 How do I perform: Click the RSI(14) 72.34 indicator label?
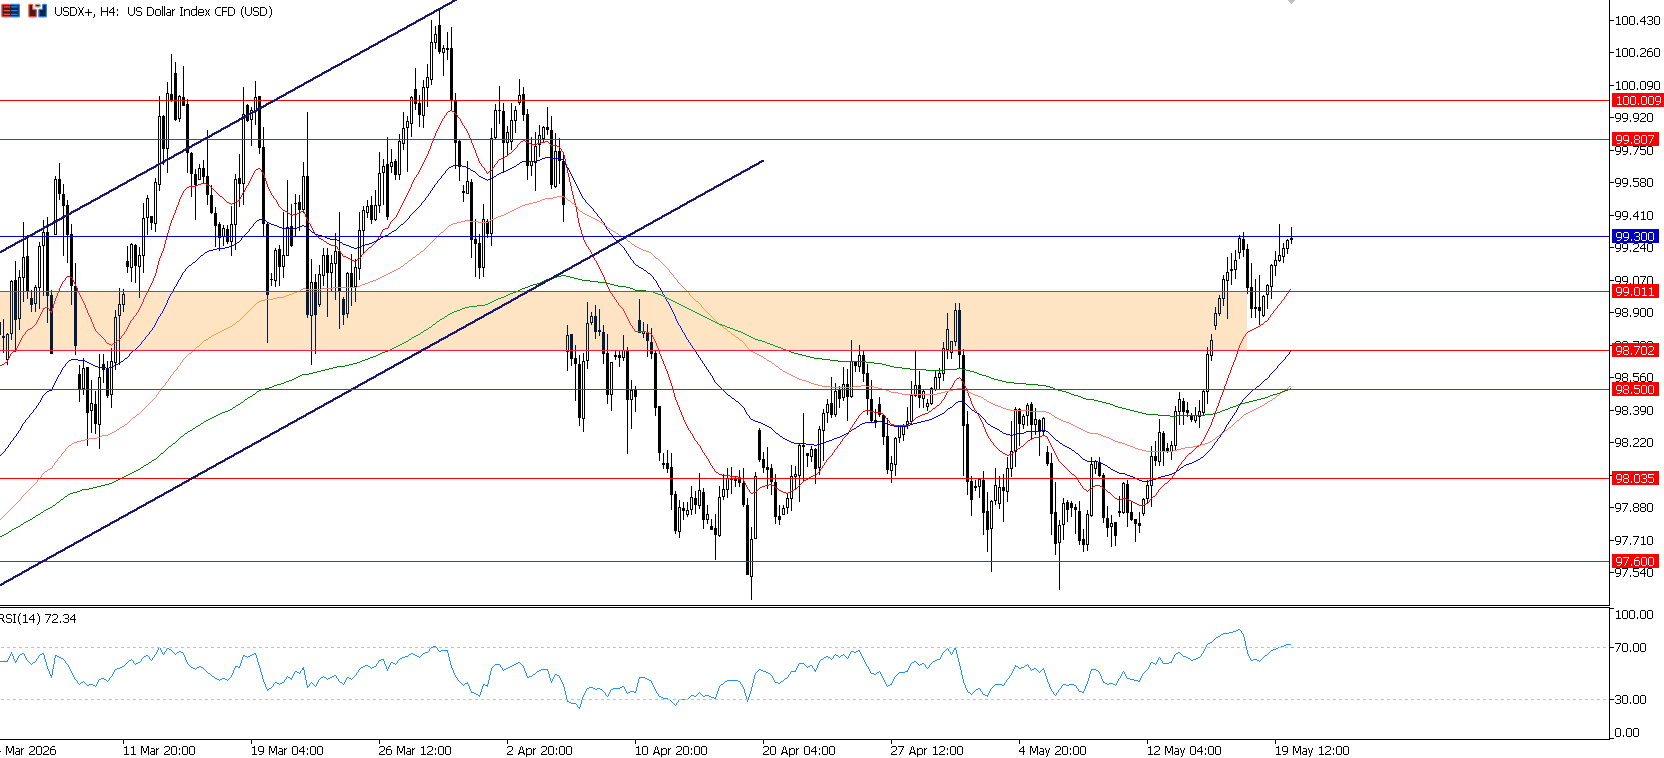coord(38,619)
